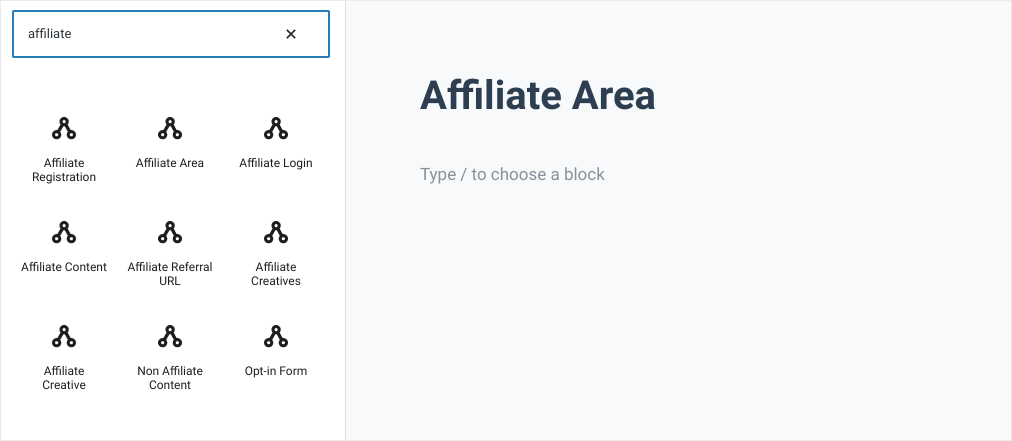
Task: Insert the Affiliate Referral URL block icon
Action: [170, 232]
